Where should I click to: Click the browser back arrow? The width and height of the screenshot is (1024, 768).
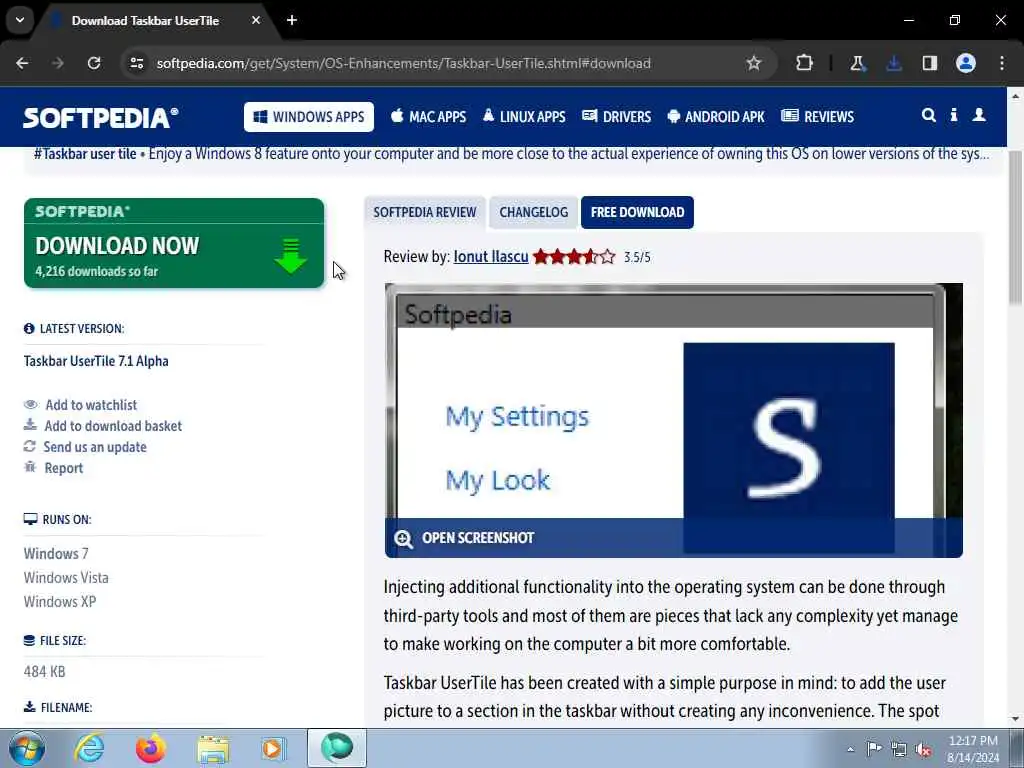pos(22,63)
